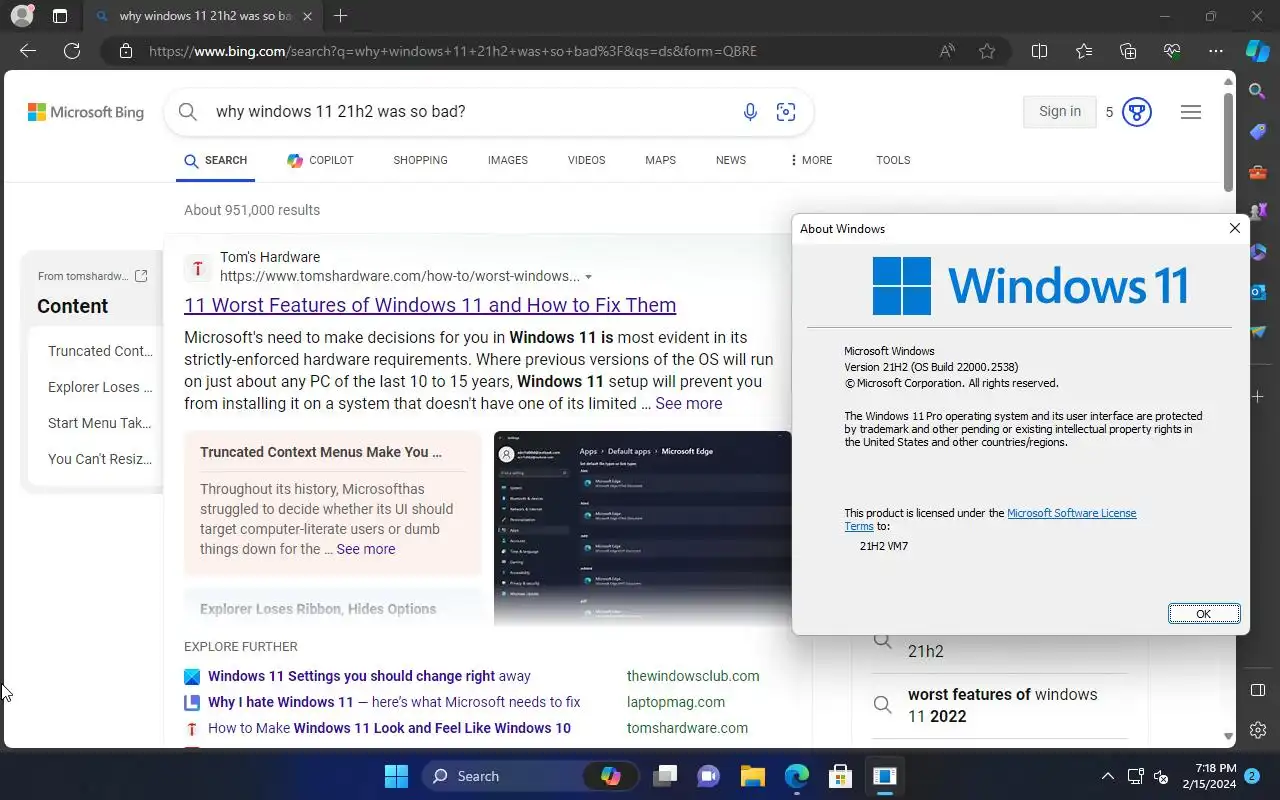Open the Bing hamburger menu
Image resolution: width=1280 pixels, height=800 pixels.
point(1190,112)
